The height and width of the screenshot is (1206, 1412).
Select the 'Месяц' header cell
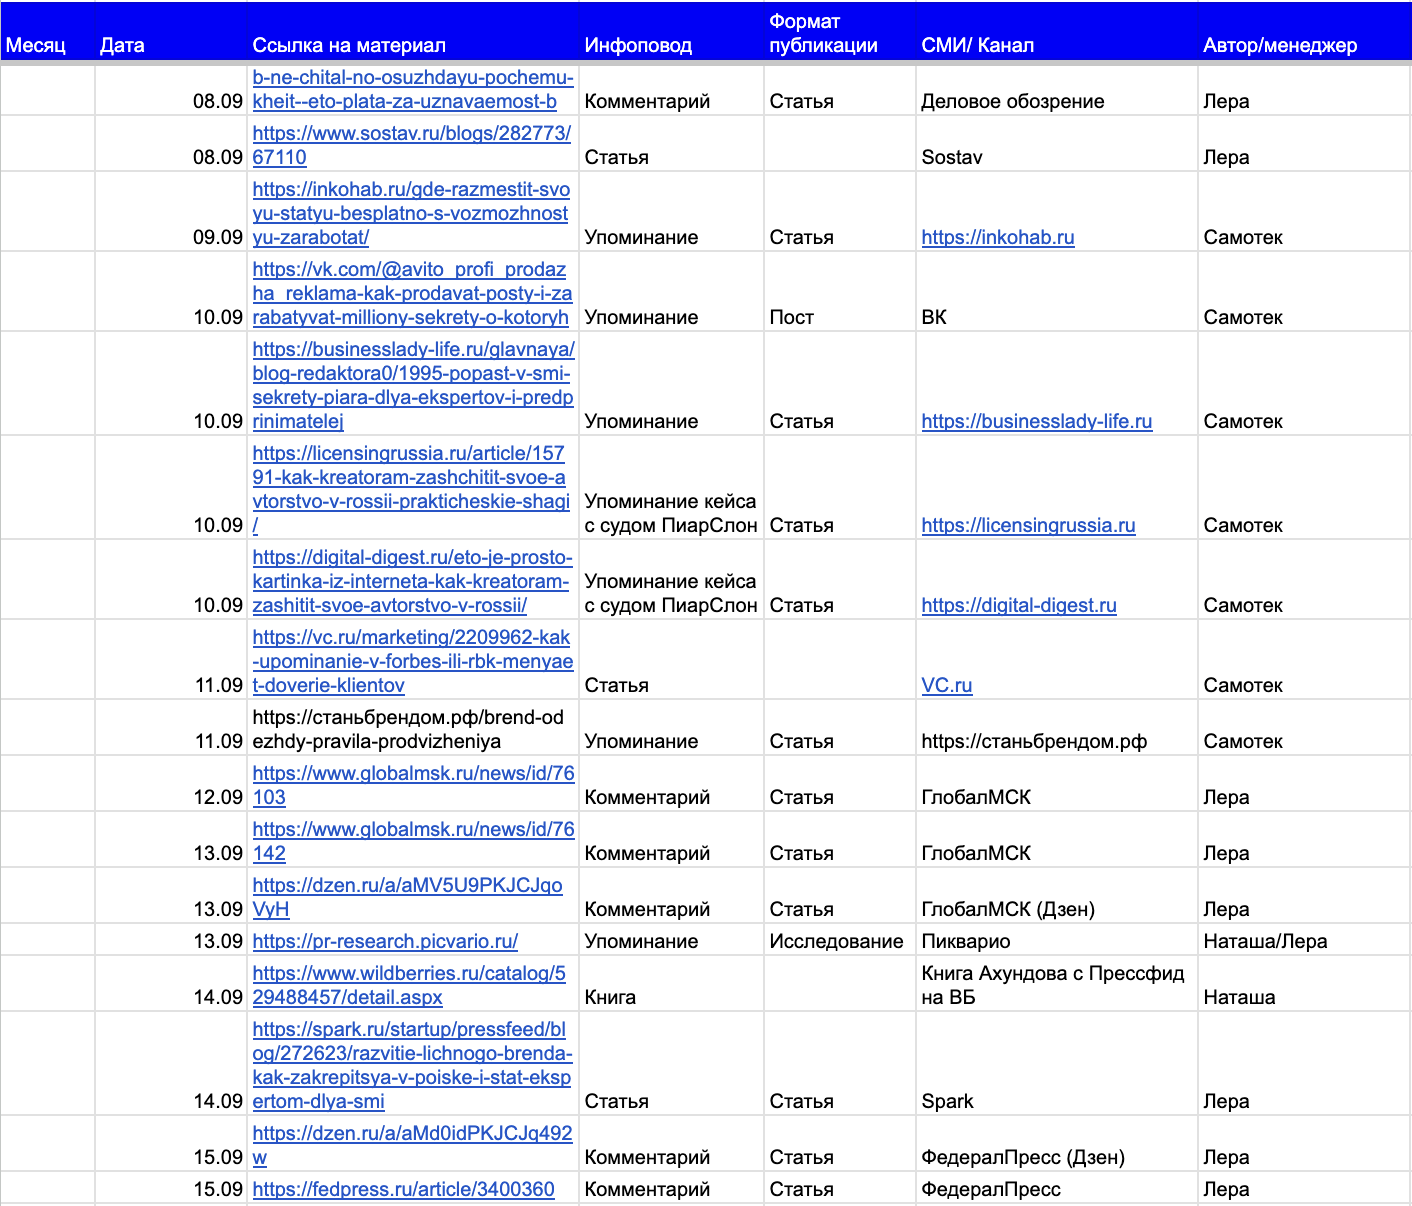47,33
